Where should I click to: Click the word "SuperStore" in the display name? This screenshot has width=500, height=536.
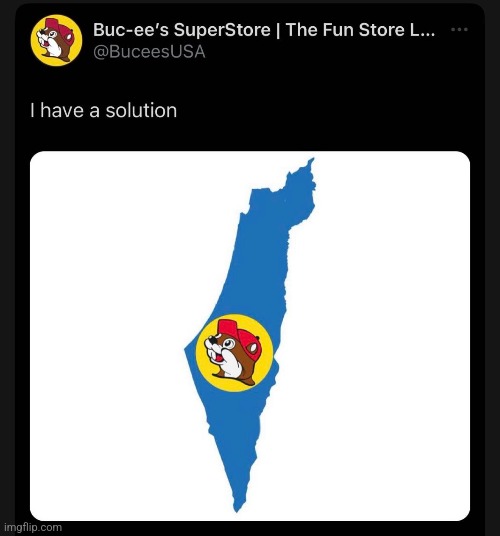tap(222, 30)
